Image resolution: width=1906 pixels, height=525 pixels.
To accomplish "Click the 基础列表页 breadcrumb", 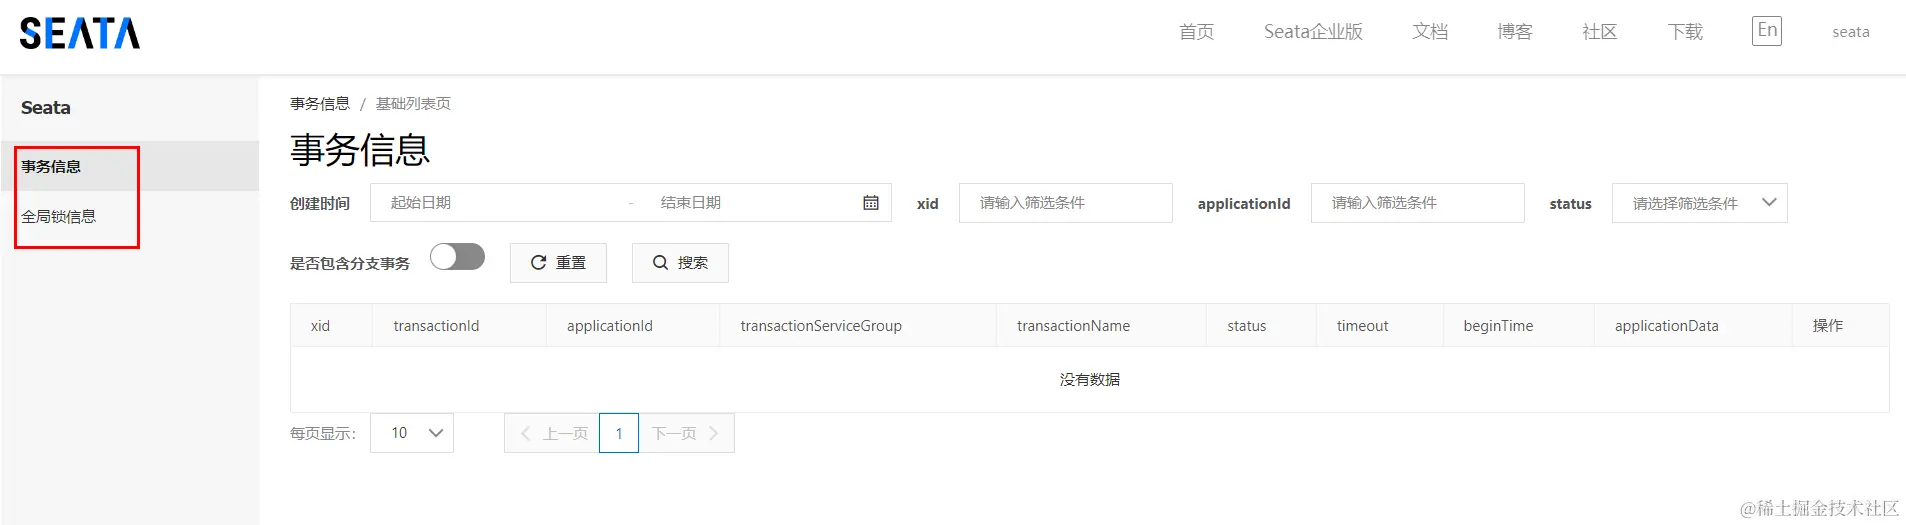I will (413, 104).
